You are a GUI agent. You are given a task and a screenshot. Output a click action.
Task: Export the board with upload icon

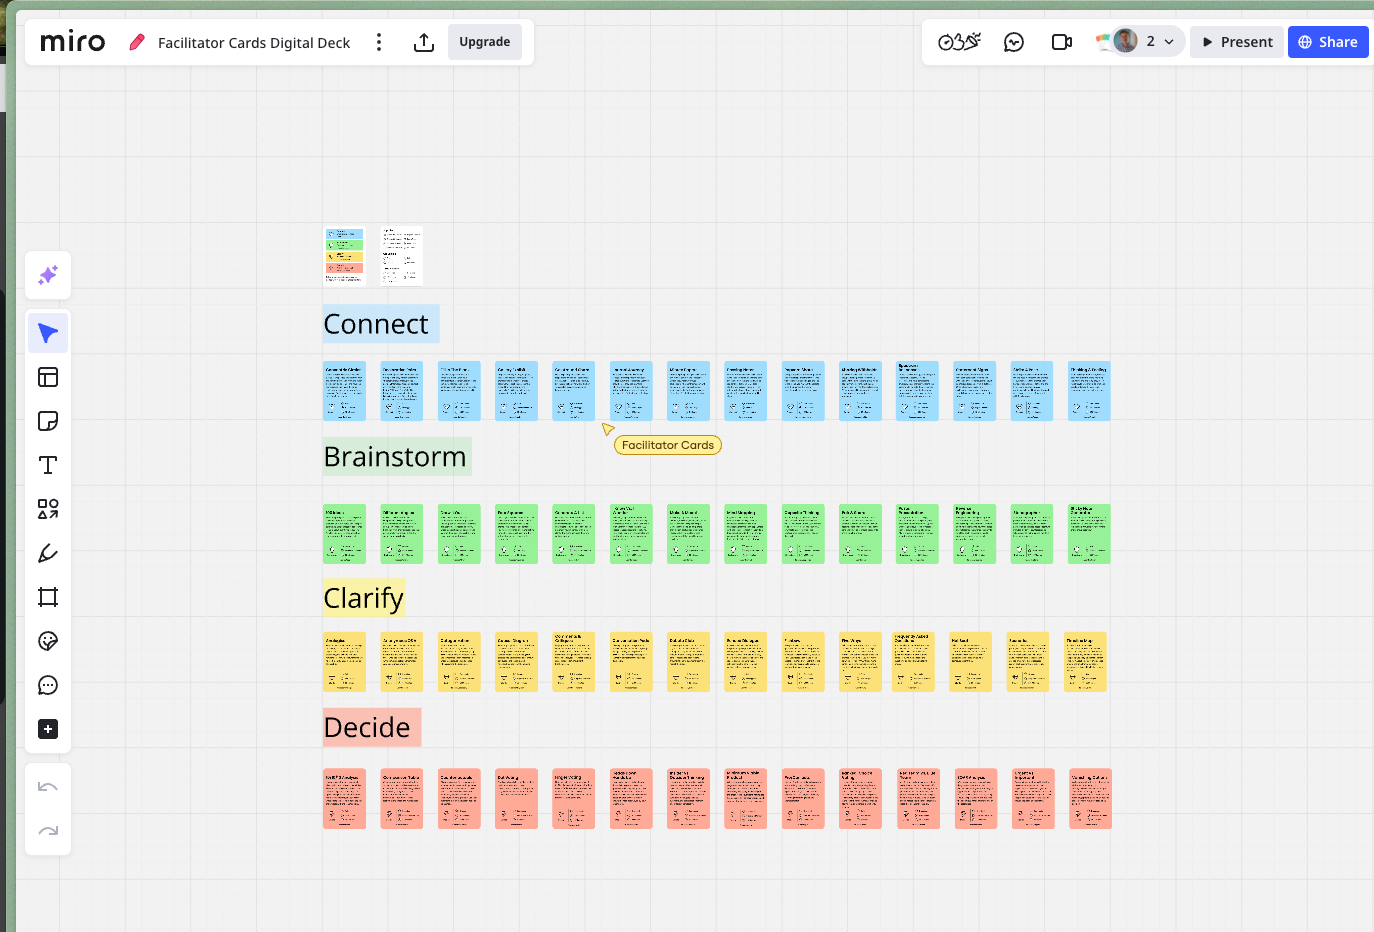[424, 42]
